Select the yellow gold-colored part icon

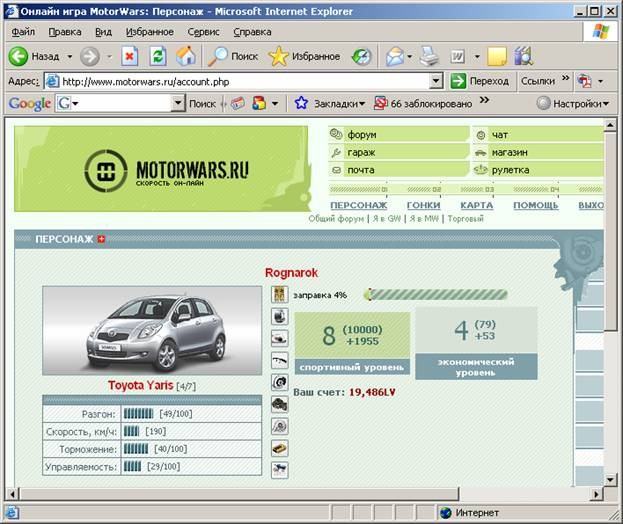pyautogui.click(x=280, y=449)
